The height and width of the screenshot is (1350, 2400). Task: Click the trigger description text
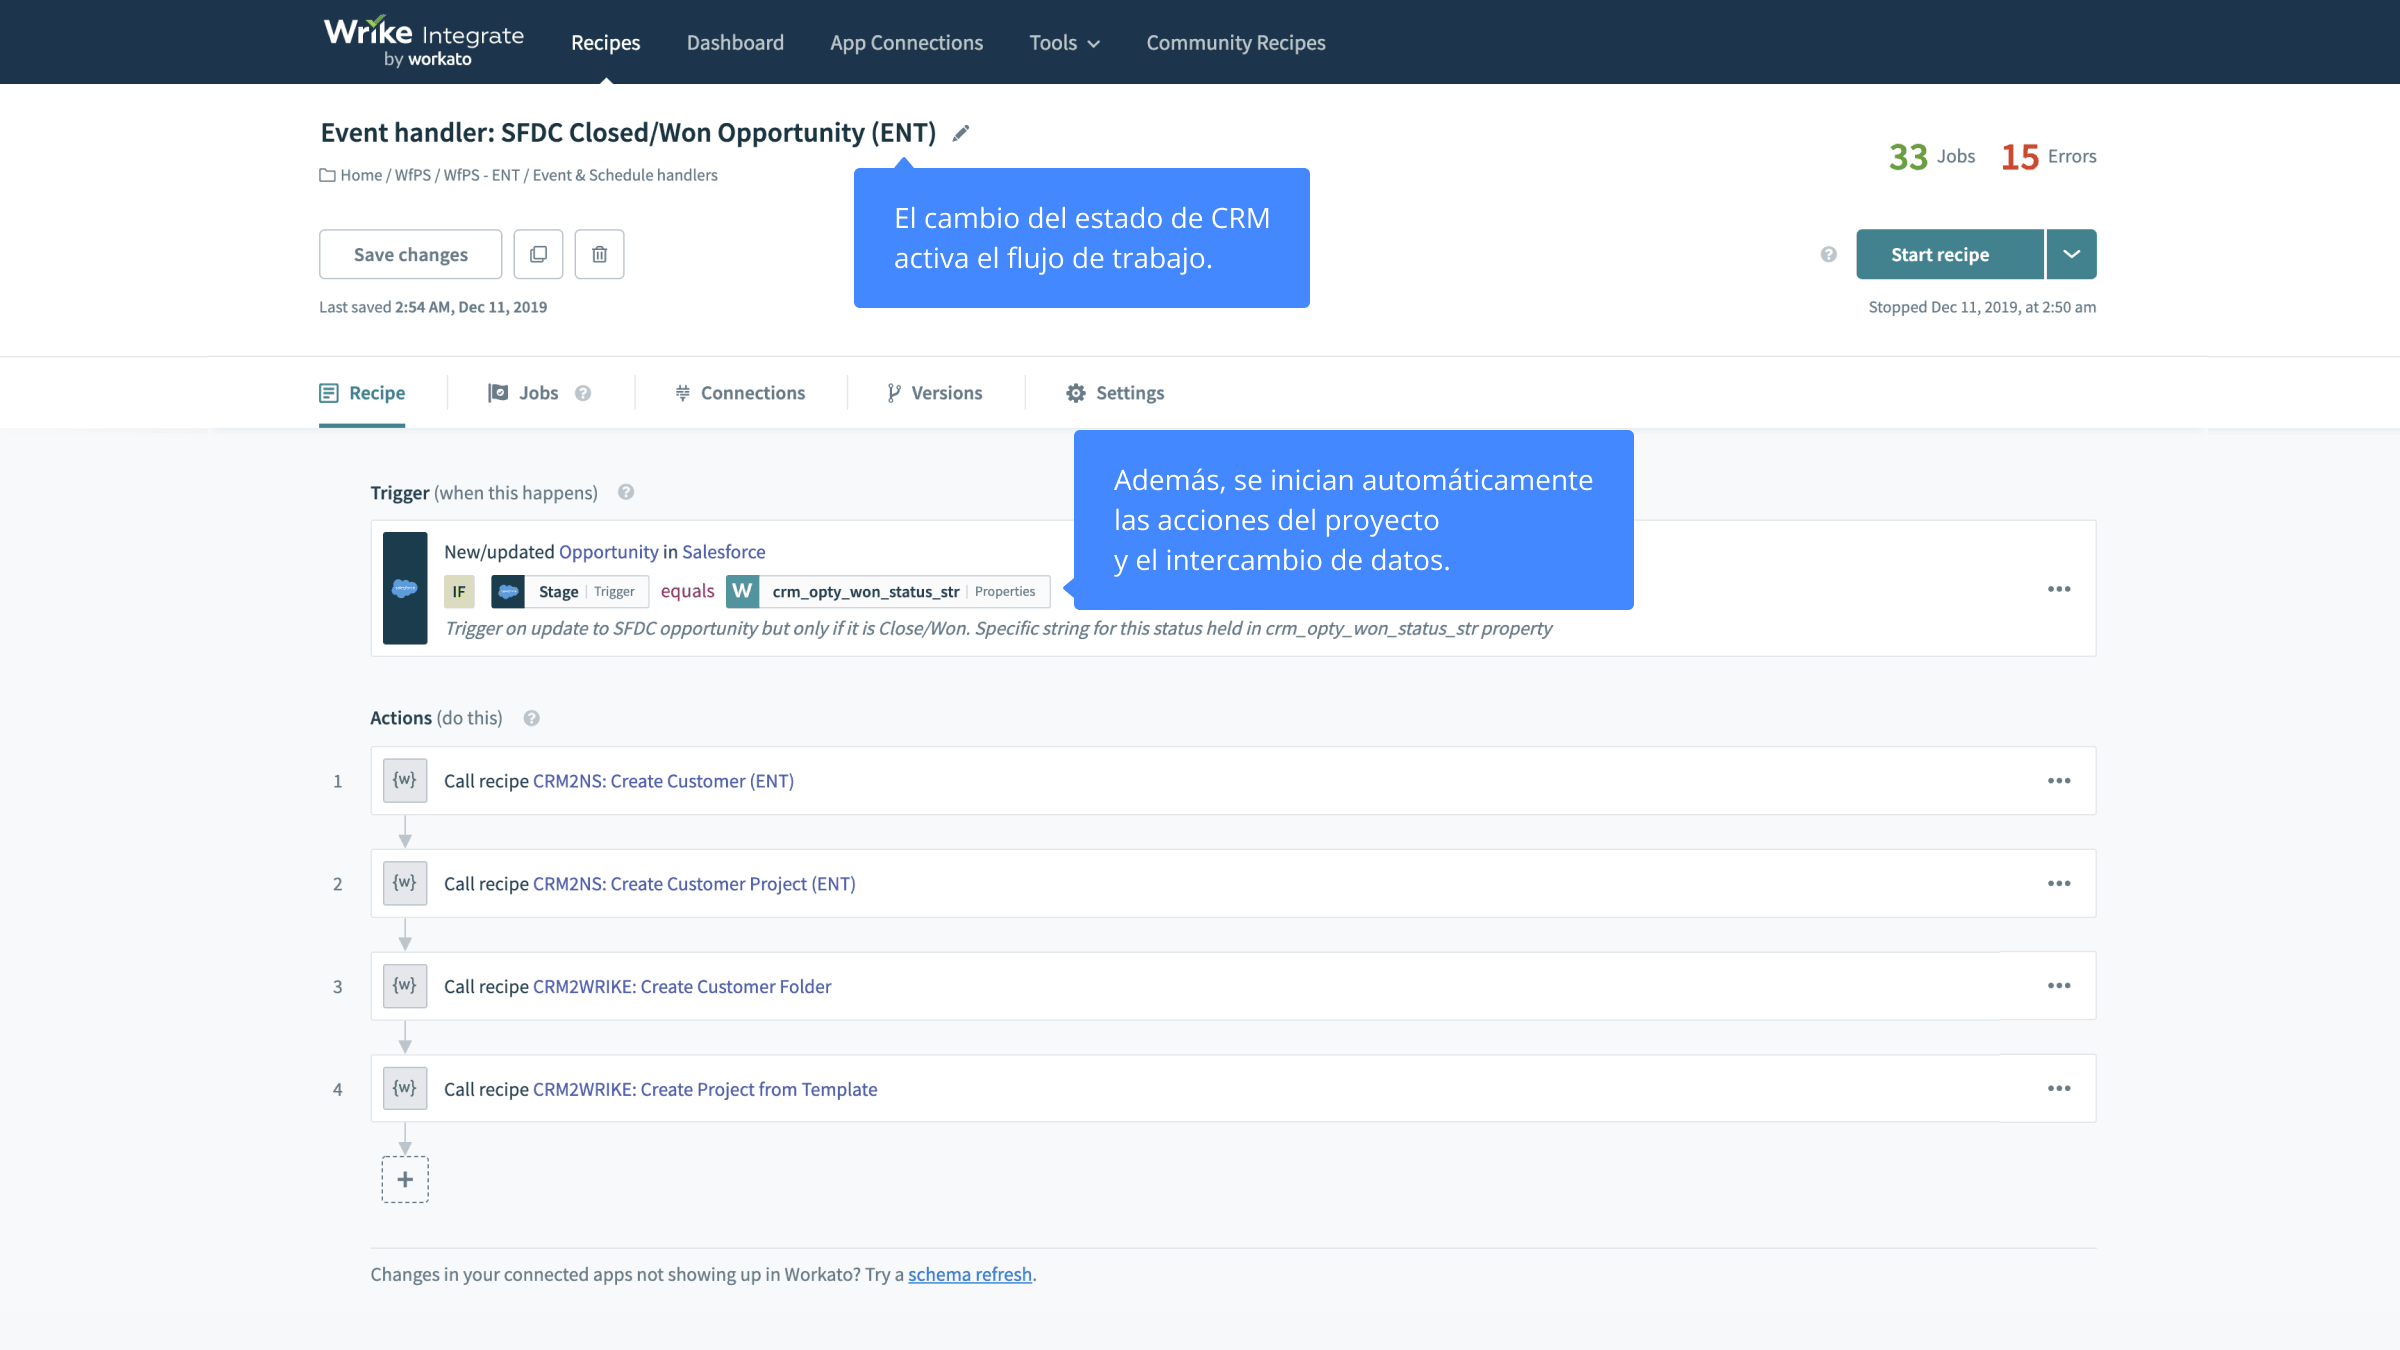click(998, 629)
